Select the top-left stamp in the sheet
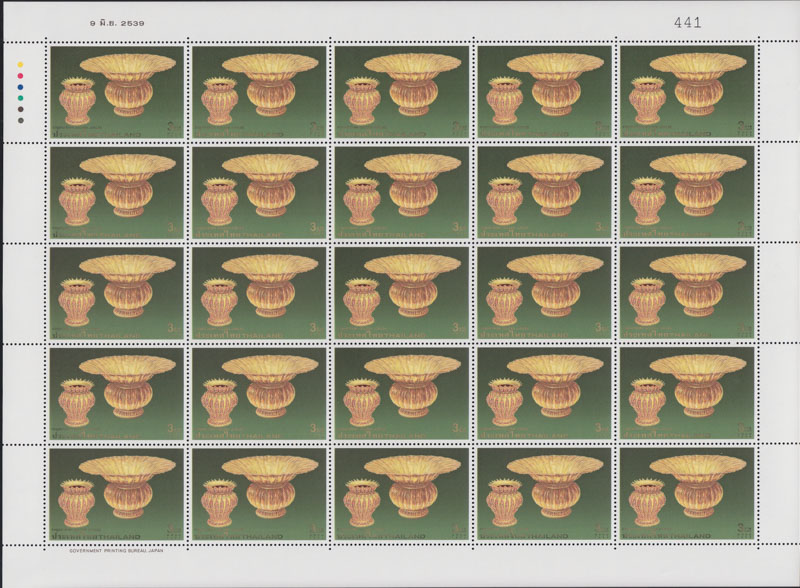Screen dimensions: 800x588 point(116,90)
